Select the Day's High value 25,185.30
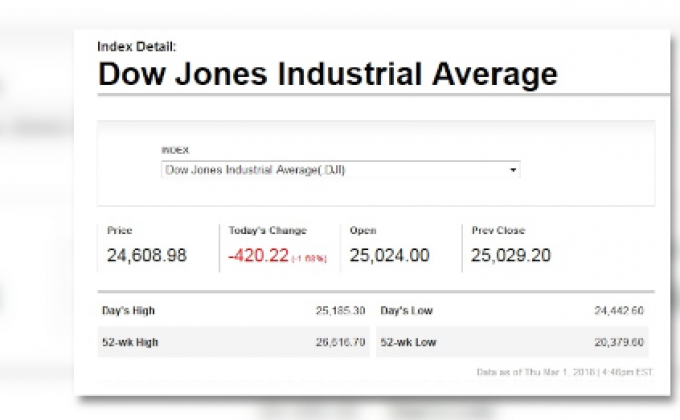Image resolution: width=680 pixels, height=420 pixels. click(340, 311)
